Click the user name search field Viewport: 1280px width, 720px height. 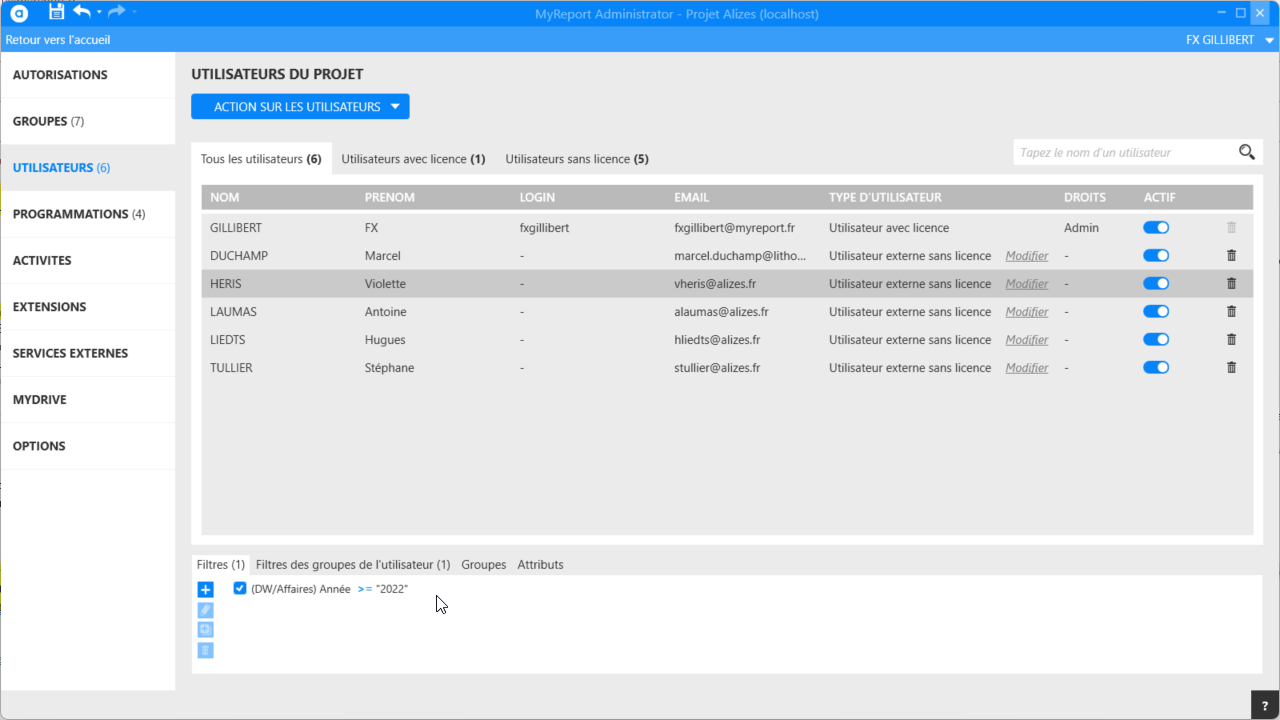(x=1120, y=152)
